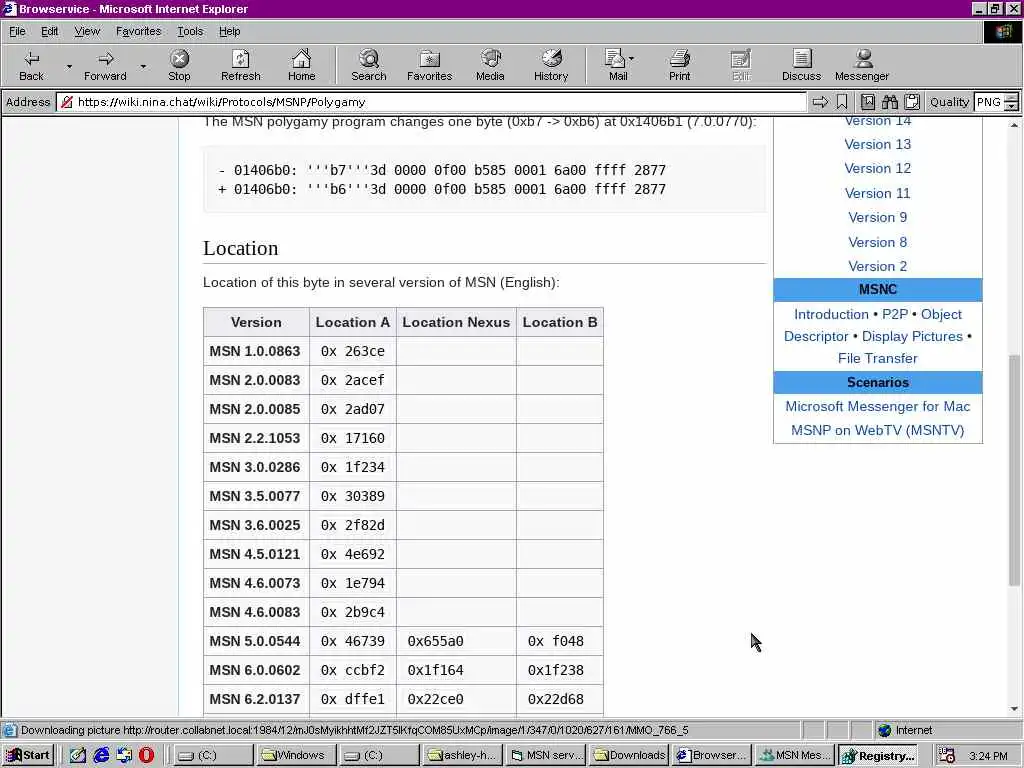Switch to the Downloads taskbar window
This screenshot has width=1024, height=768.
tap(630, 755)
